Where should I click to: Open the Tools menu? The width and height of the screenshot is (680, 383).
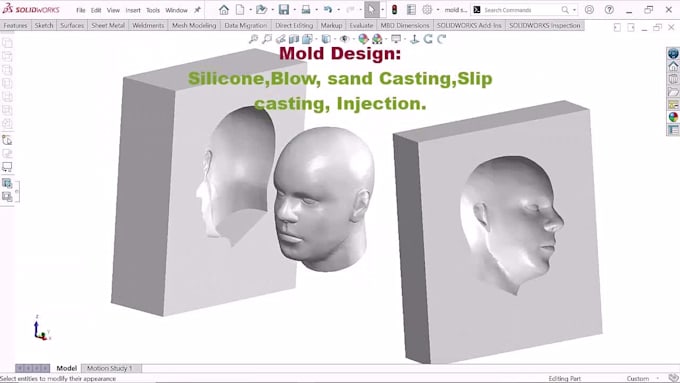[153, 10]
